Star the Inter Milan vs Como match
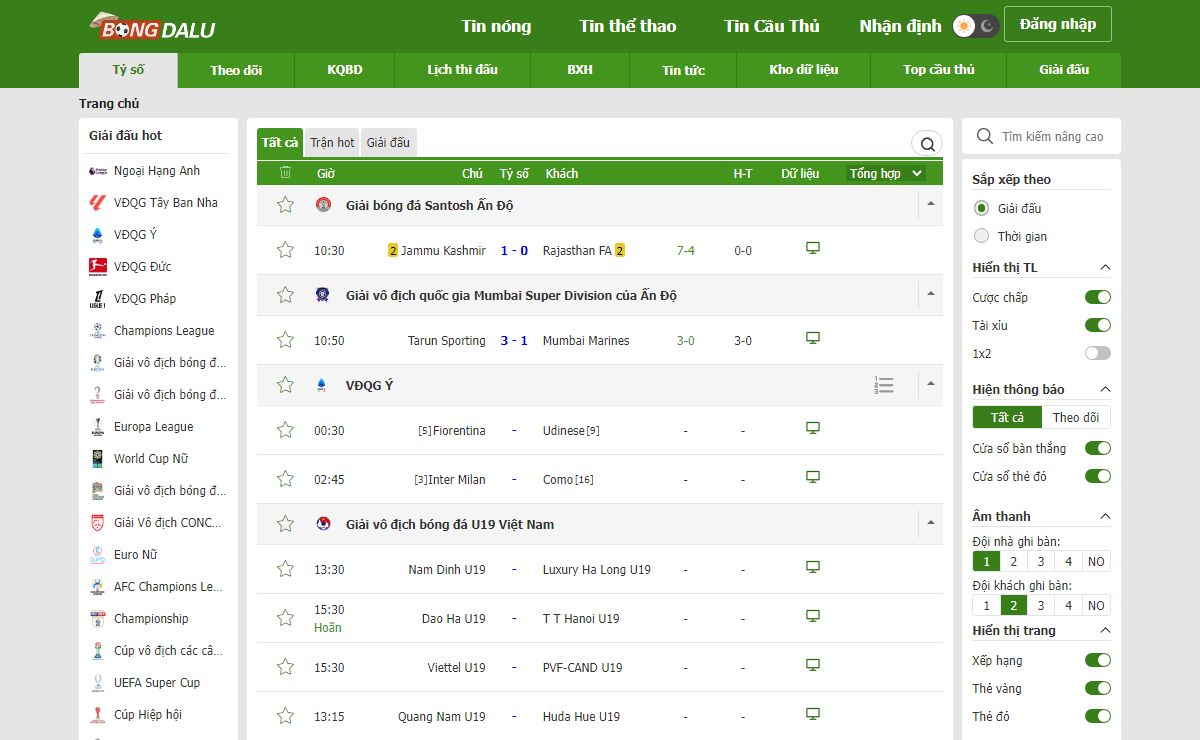The image size is (1200, 740). pos(285,479)
